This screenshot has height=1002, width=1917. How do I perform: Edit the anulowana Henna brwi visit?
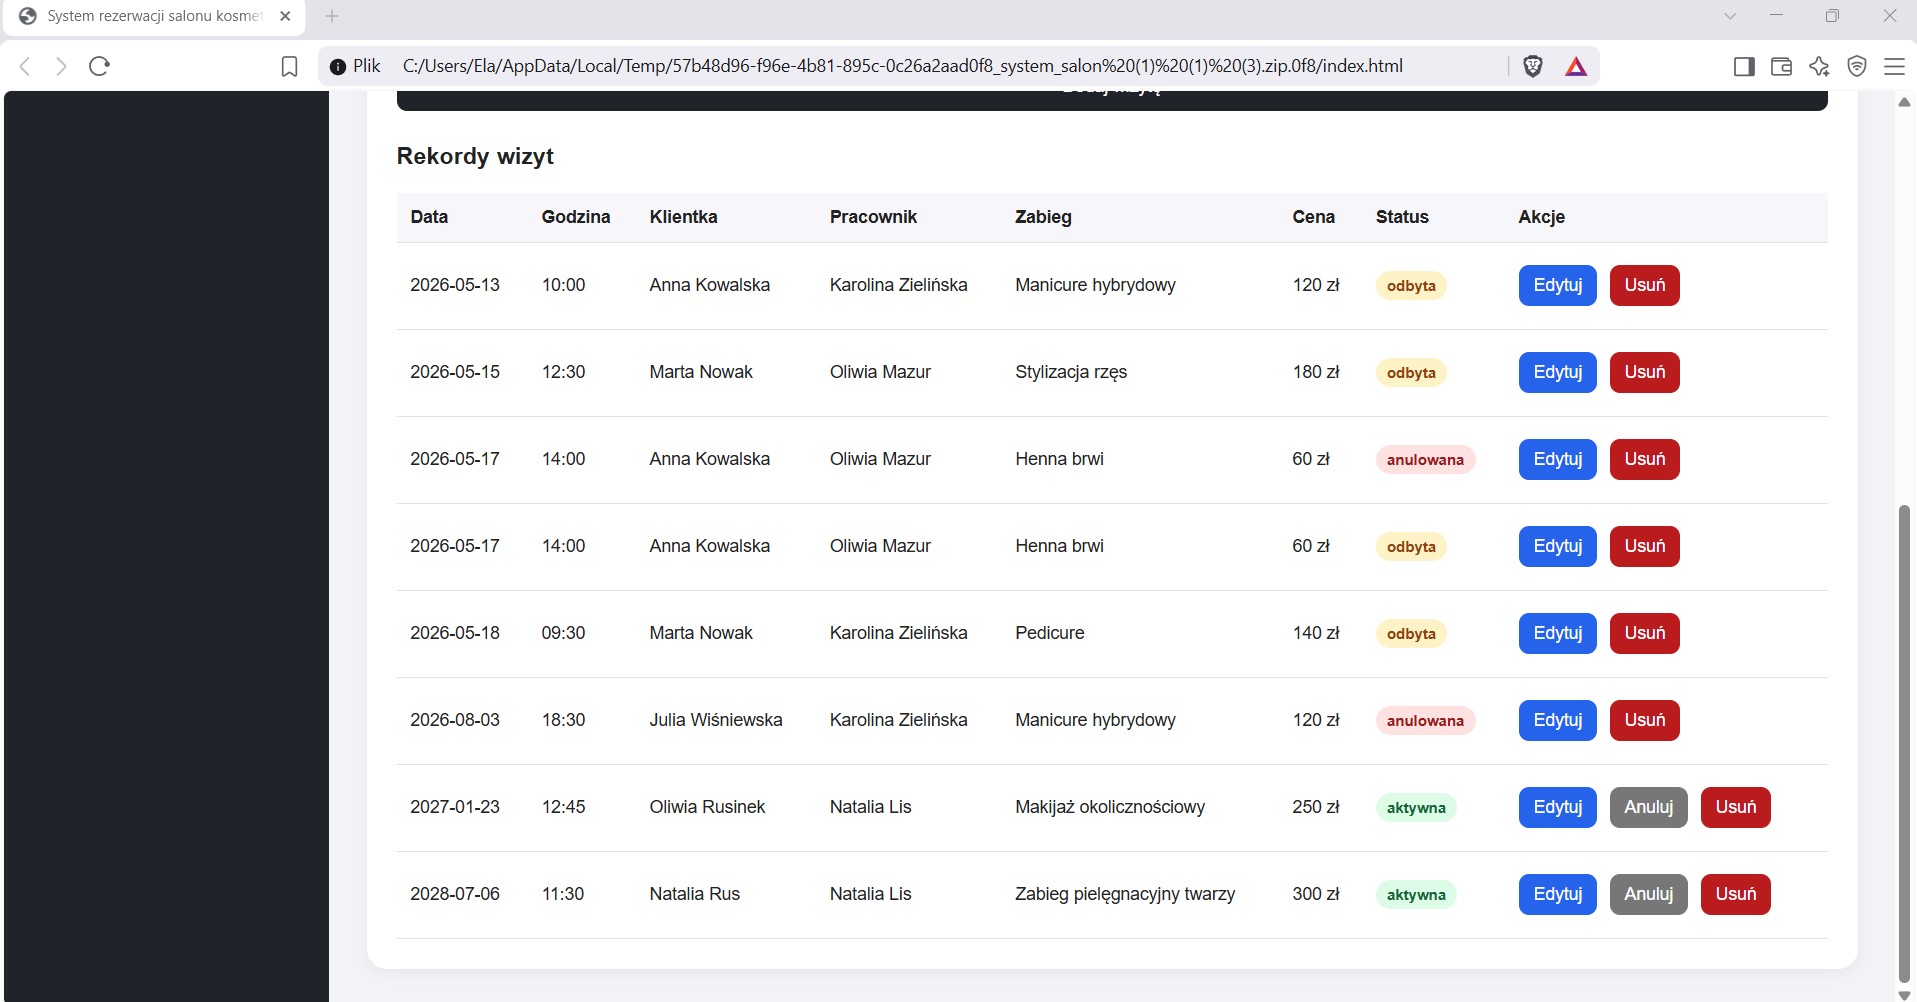click(1557, 459)
